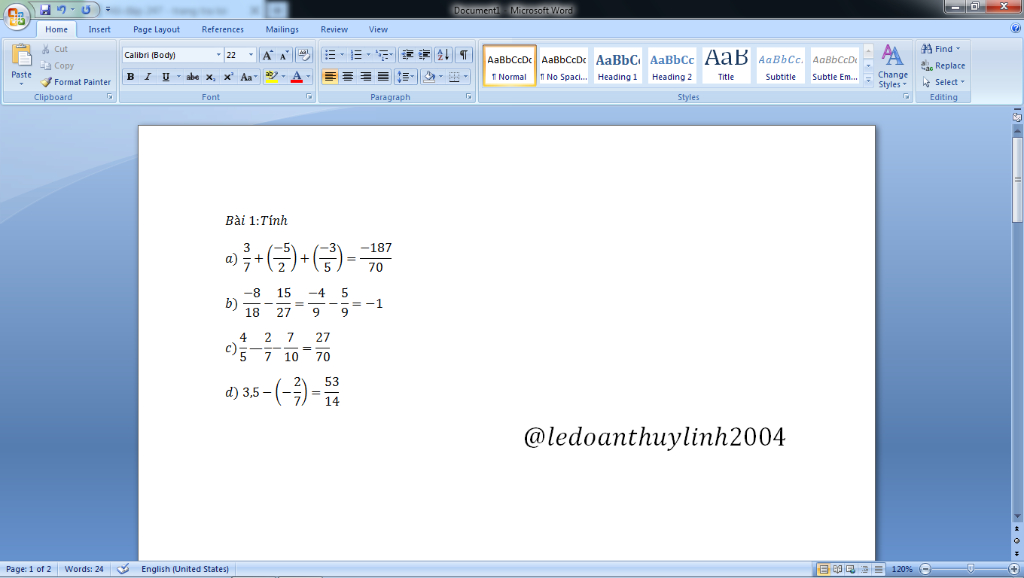The height and width of the screenshot is (578, 1024).
Task: Undo the last action
Action: [61, 10]
